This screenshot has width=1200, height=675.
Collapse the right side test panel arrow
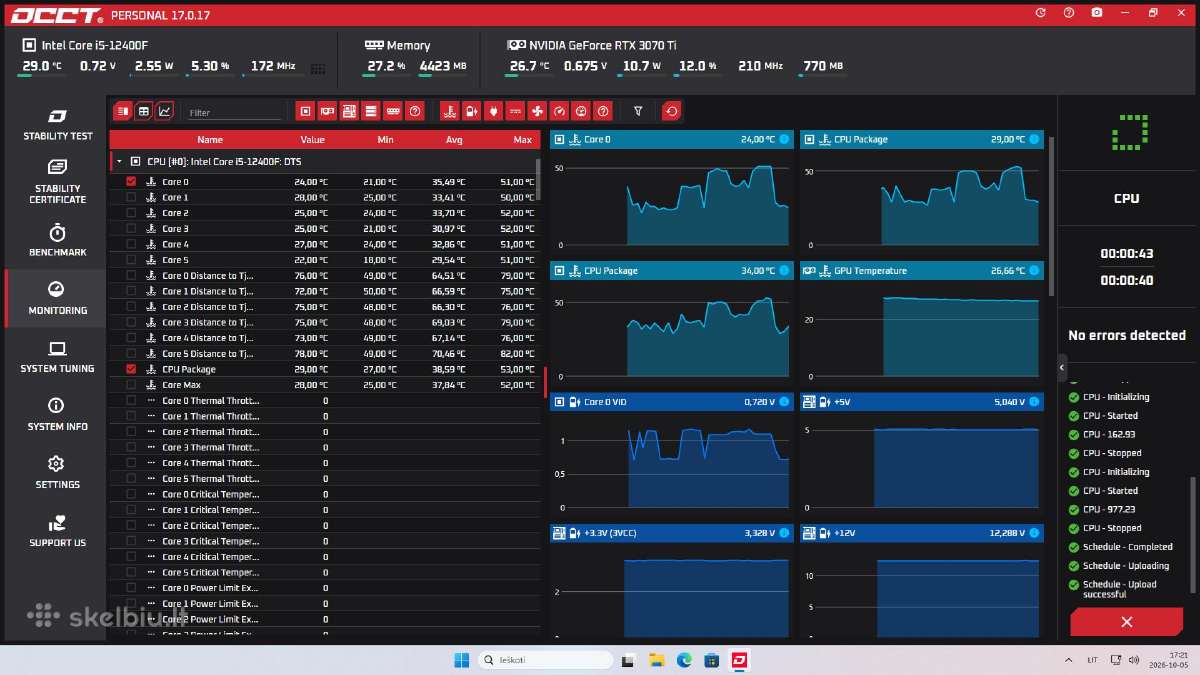[1062, 367]
